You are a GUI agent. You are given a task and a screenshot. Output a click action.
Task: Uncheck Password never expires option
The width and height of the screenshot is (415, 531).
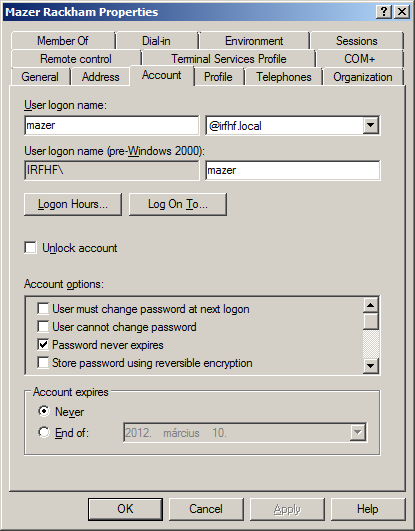click(x=43, y=345)
